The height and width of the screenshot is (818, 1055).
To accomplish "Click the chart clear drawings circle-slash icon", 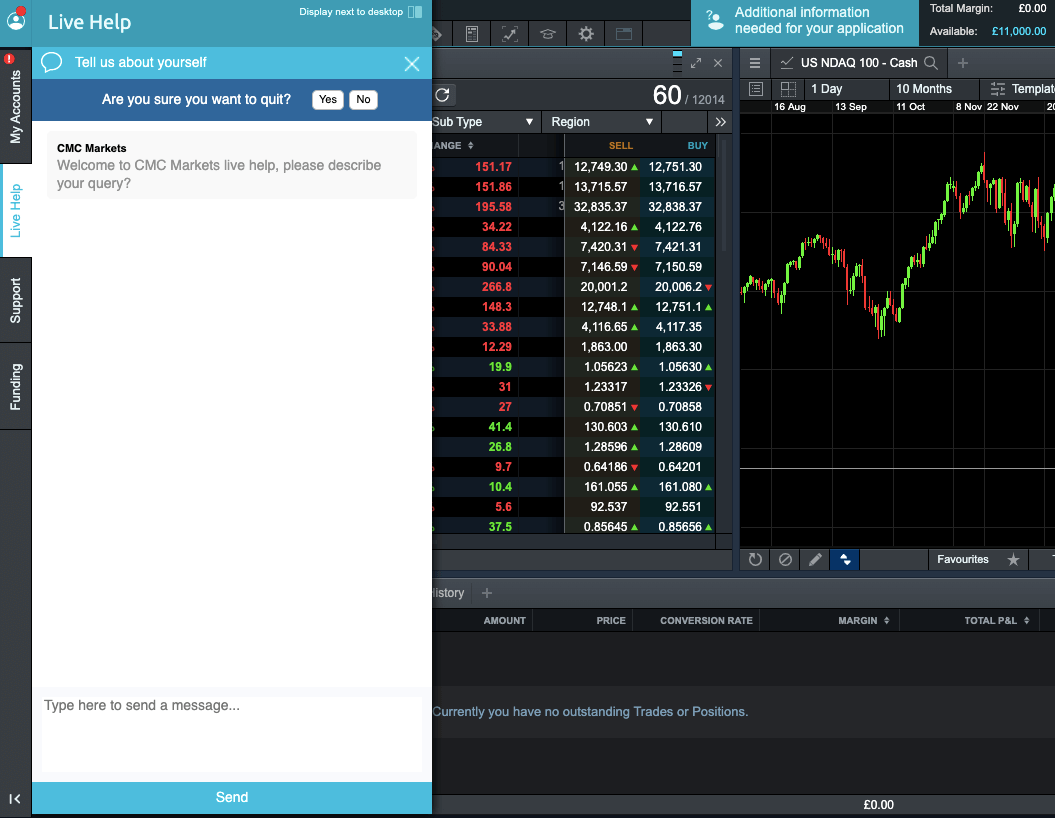I will [785, 560].
